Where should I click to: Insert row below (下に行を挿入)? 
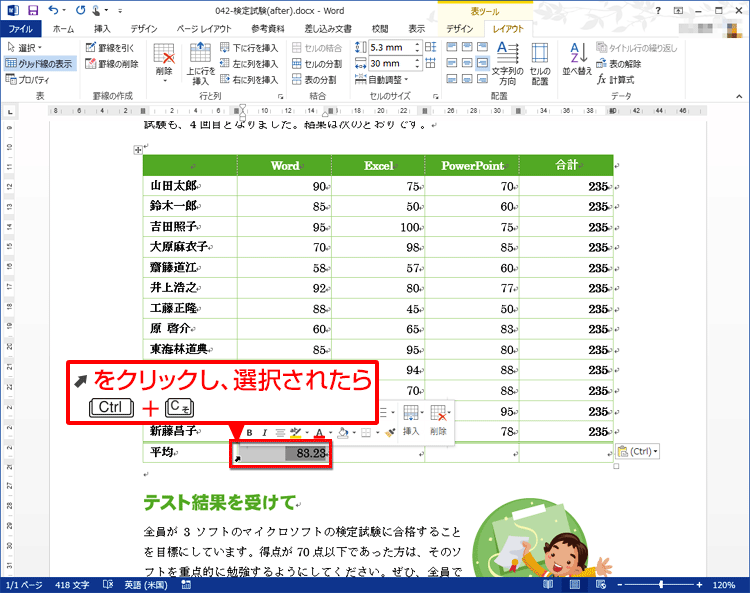click(x=249, y=47)
